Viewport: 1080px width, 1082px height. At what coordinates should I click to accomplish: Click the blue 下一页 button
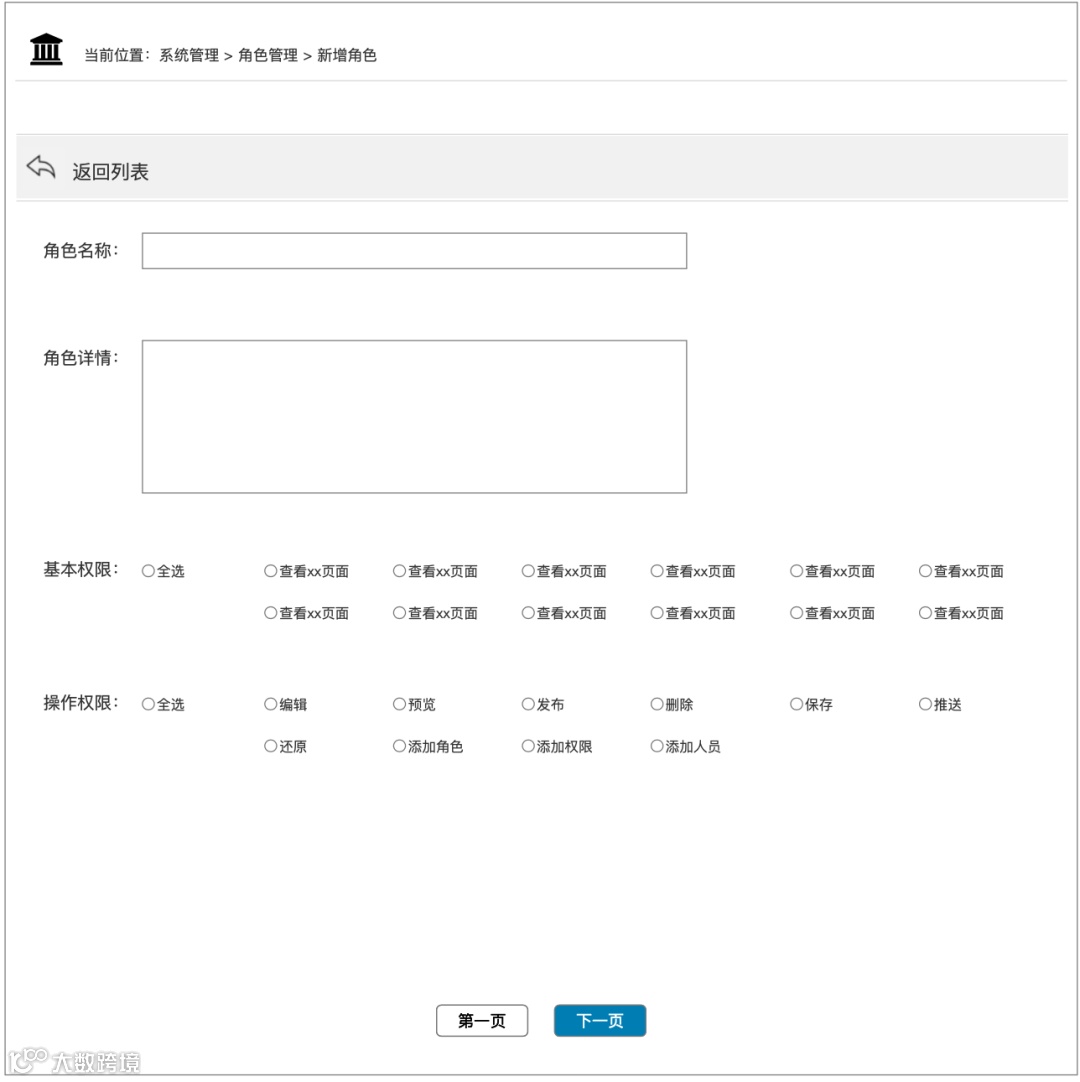tap(600, 1020)
